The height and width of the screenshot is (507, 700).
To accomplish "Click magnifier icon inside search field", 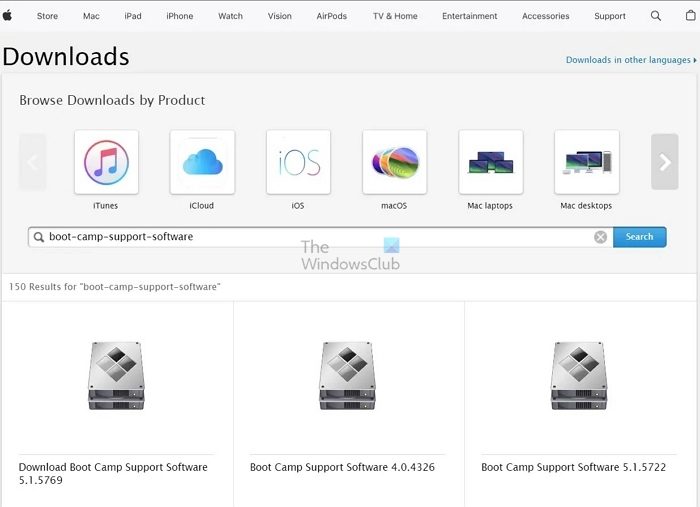I will tap(39, 237).
